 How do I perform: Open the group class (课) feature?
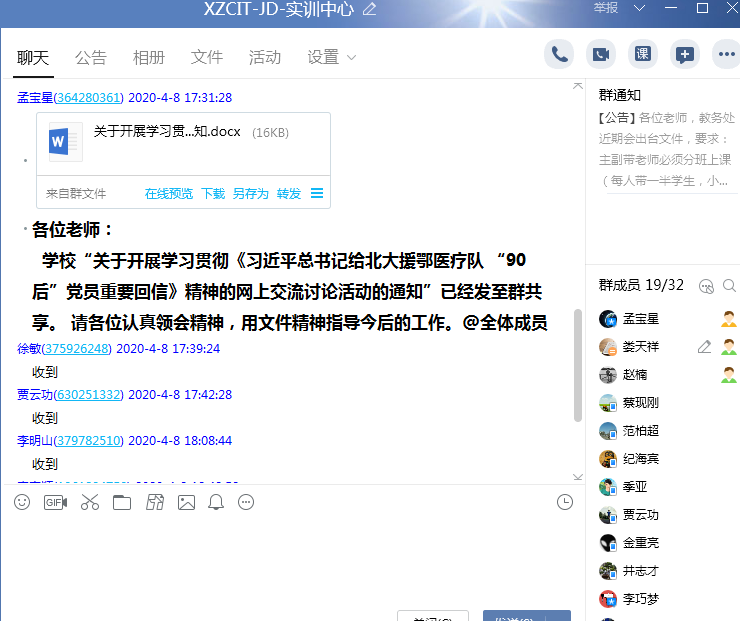coord(643,54)
